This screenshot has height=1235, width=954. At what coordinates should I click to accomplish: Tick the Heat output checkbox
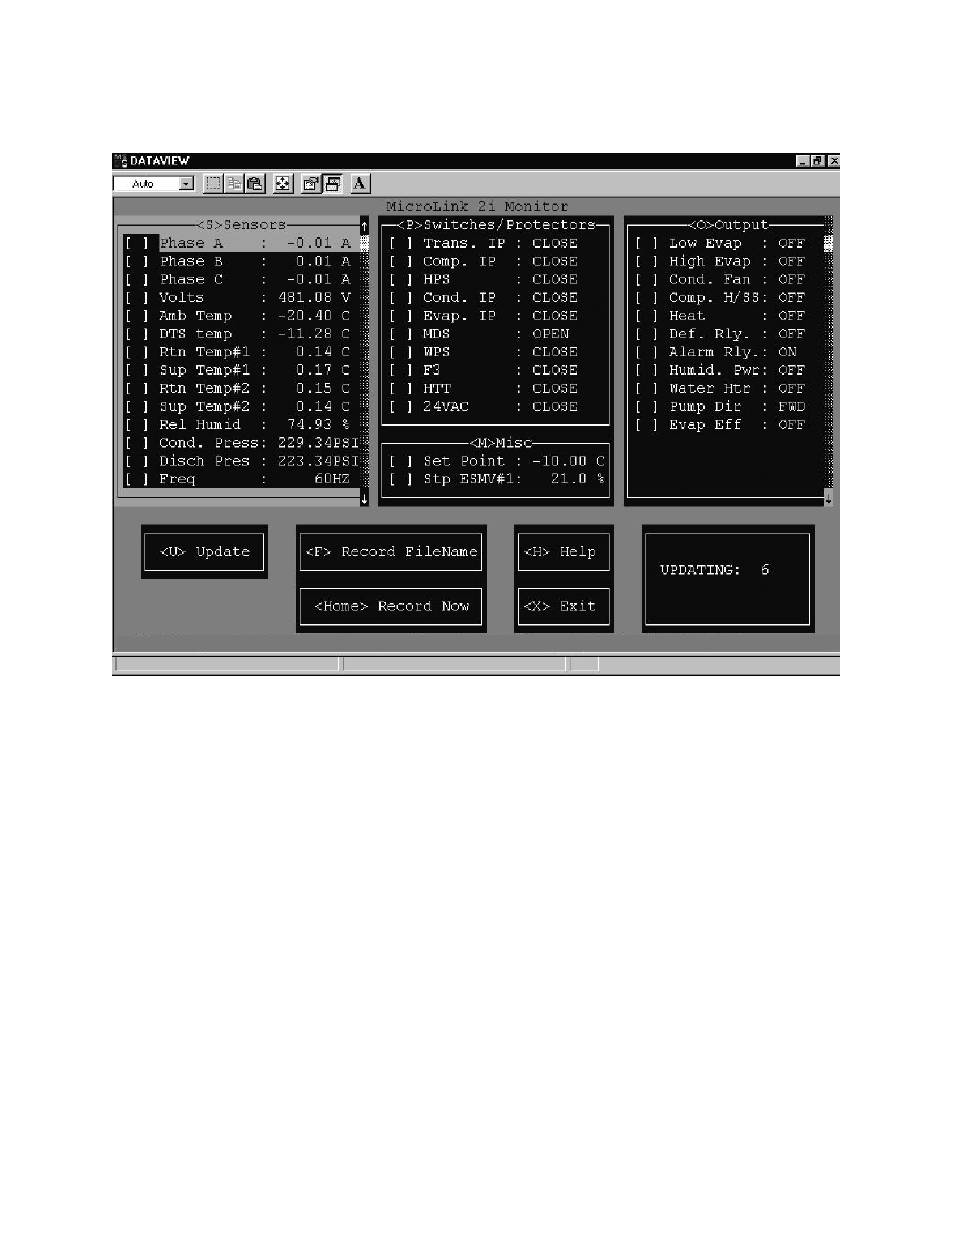tap(647, 315)
